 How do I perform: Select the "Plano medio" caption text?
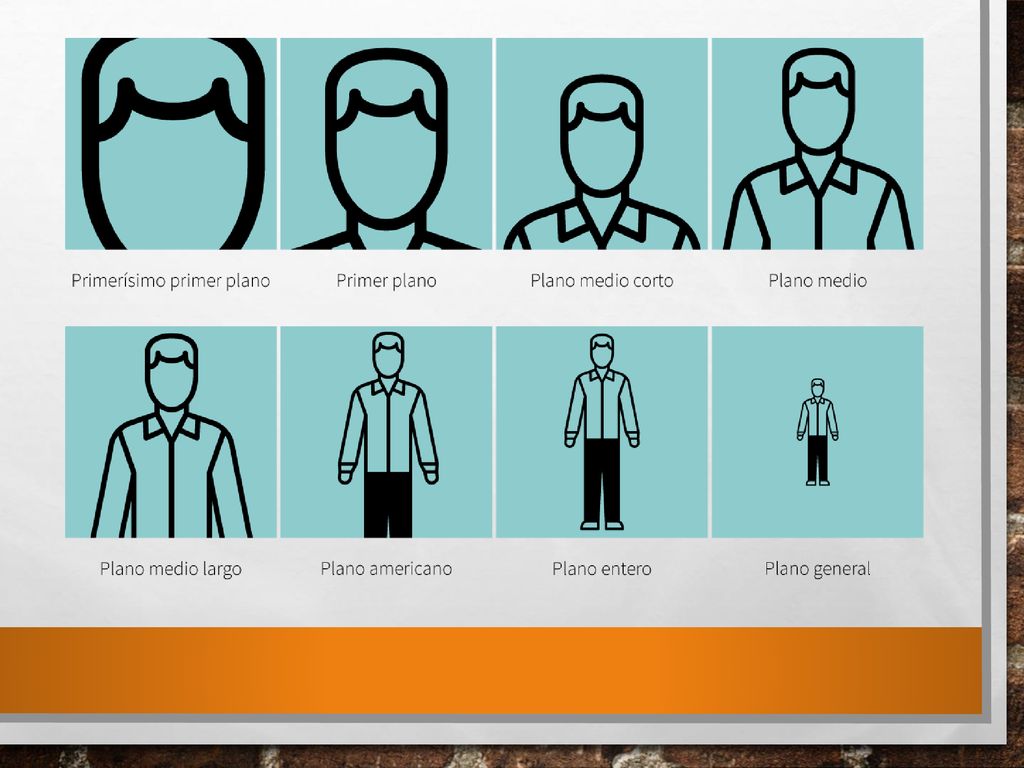pos(818,281)
